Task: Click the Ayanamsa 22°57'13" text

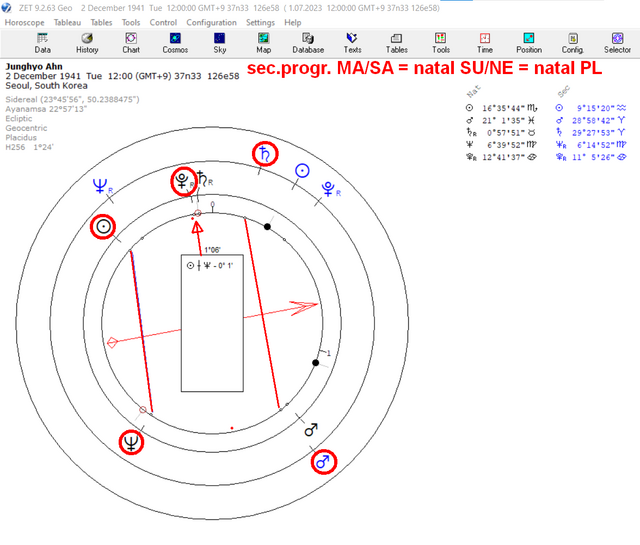Action: (x=46, y=109)
